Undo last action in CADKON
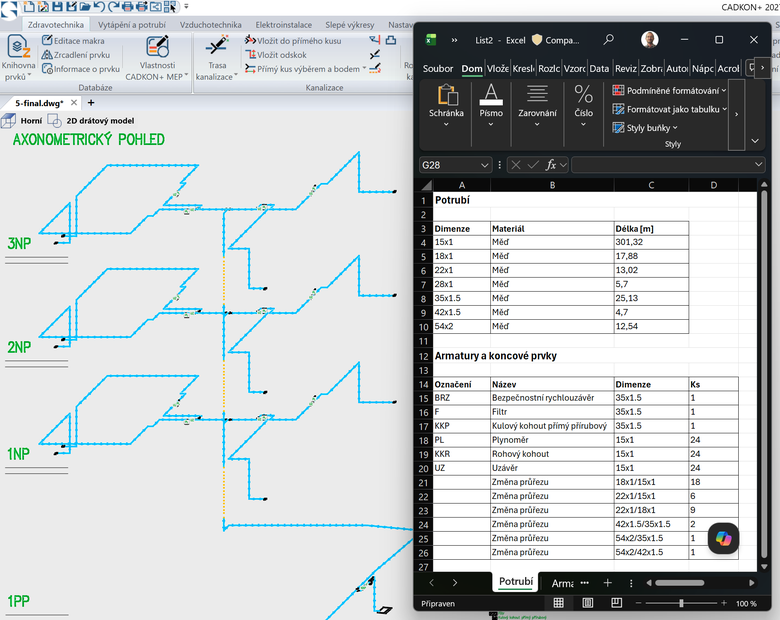 [x=99, y=6]
